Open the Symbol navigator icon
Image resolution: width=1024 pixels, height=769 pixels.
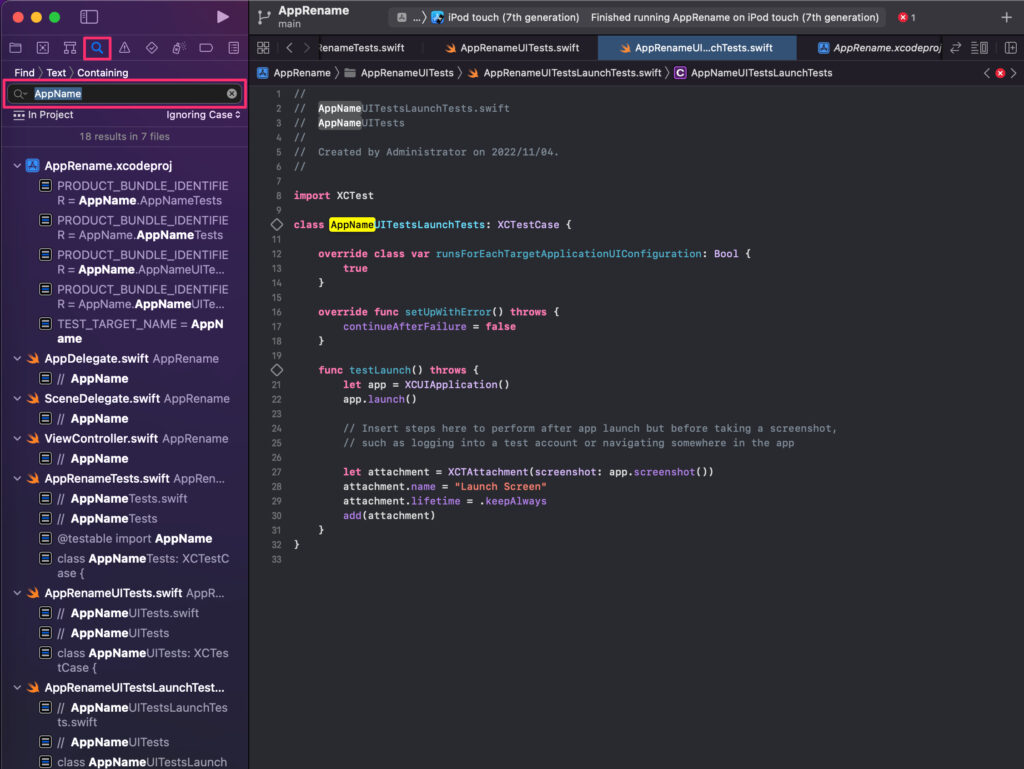(70, 48)
